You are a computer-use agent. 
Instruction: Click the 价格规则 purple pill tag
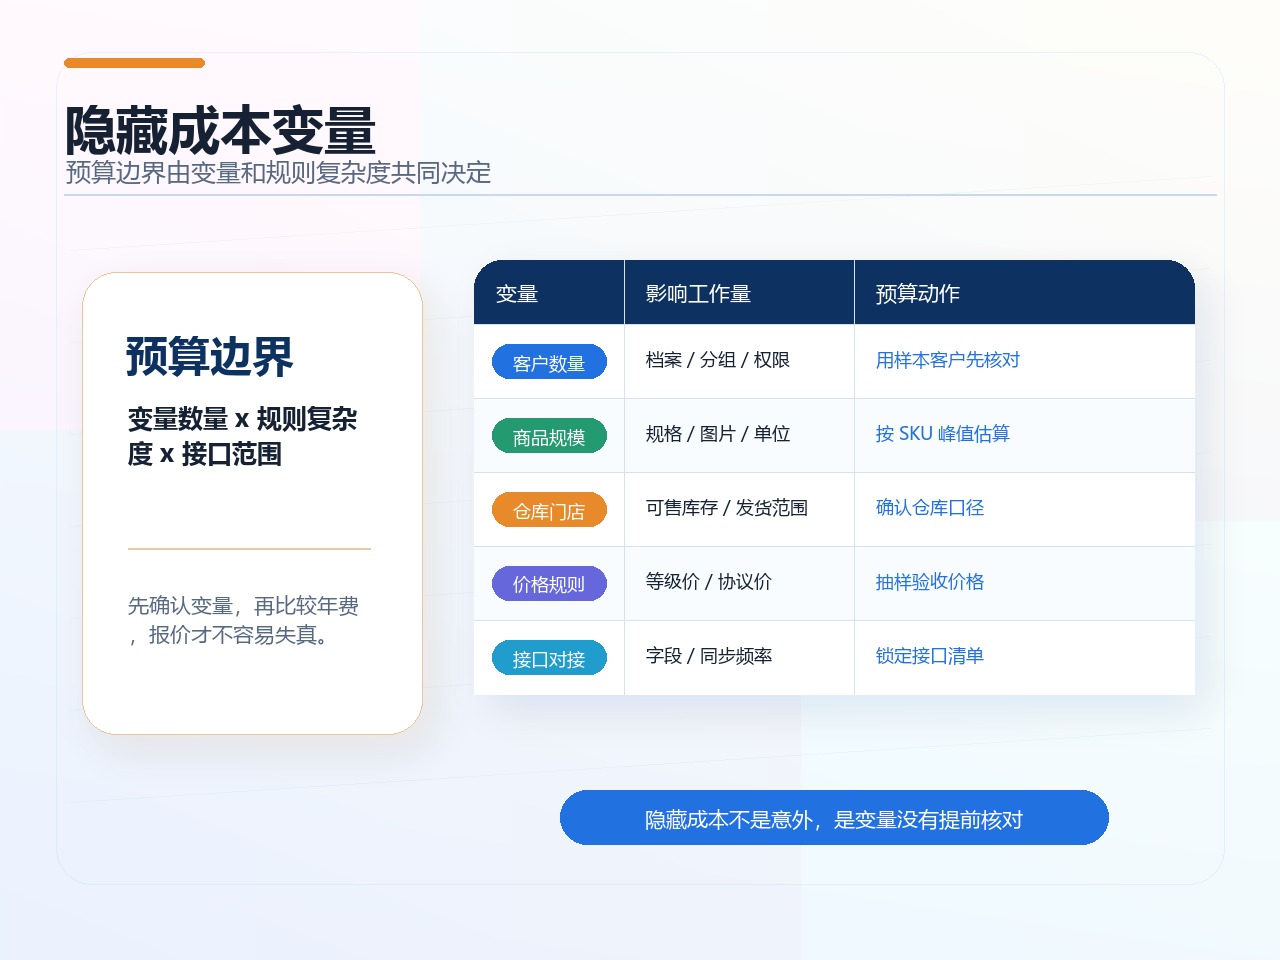549,584
